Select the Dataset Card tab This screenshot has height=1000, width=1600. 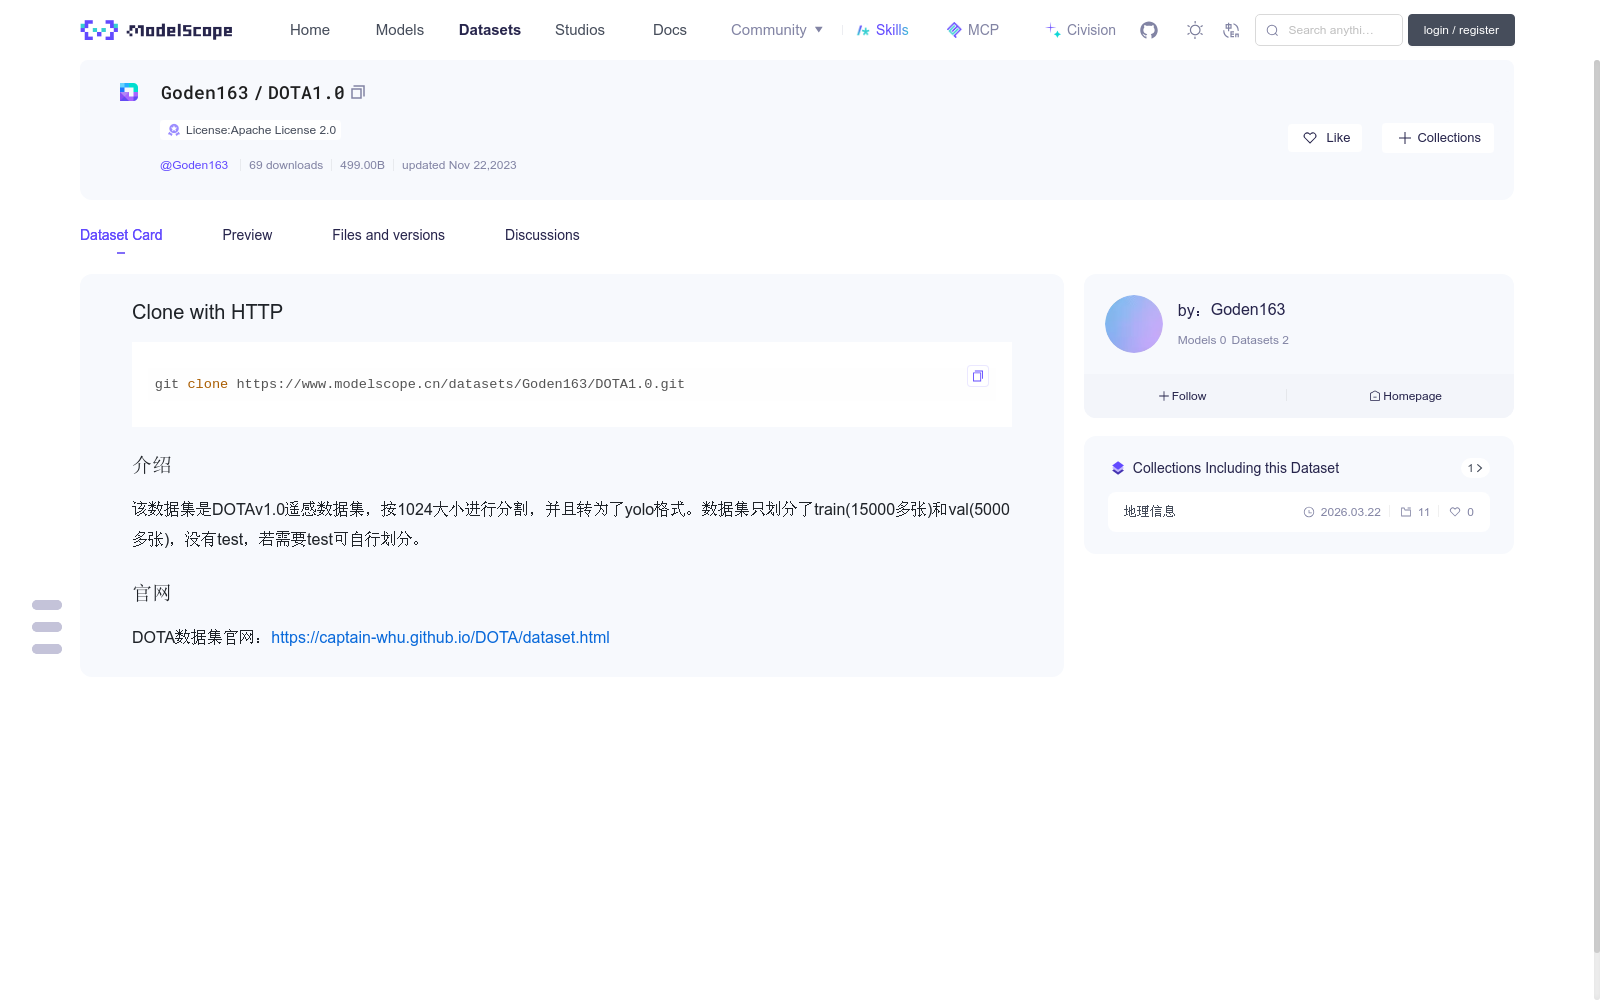121,235
